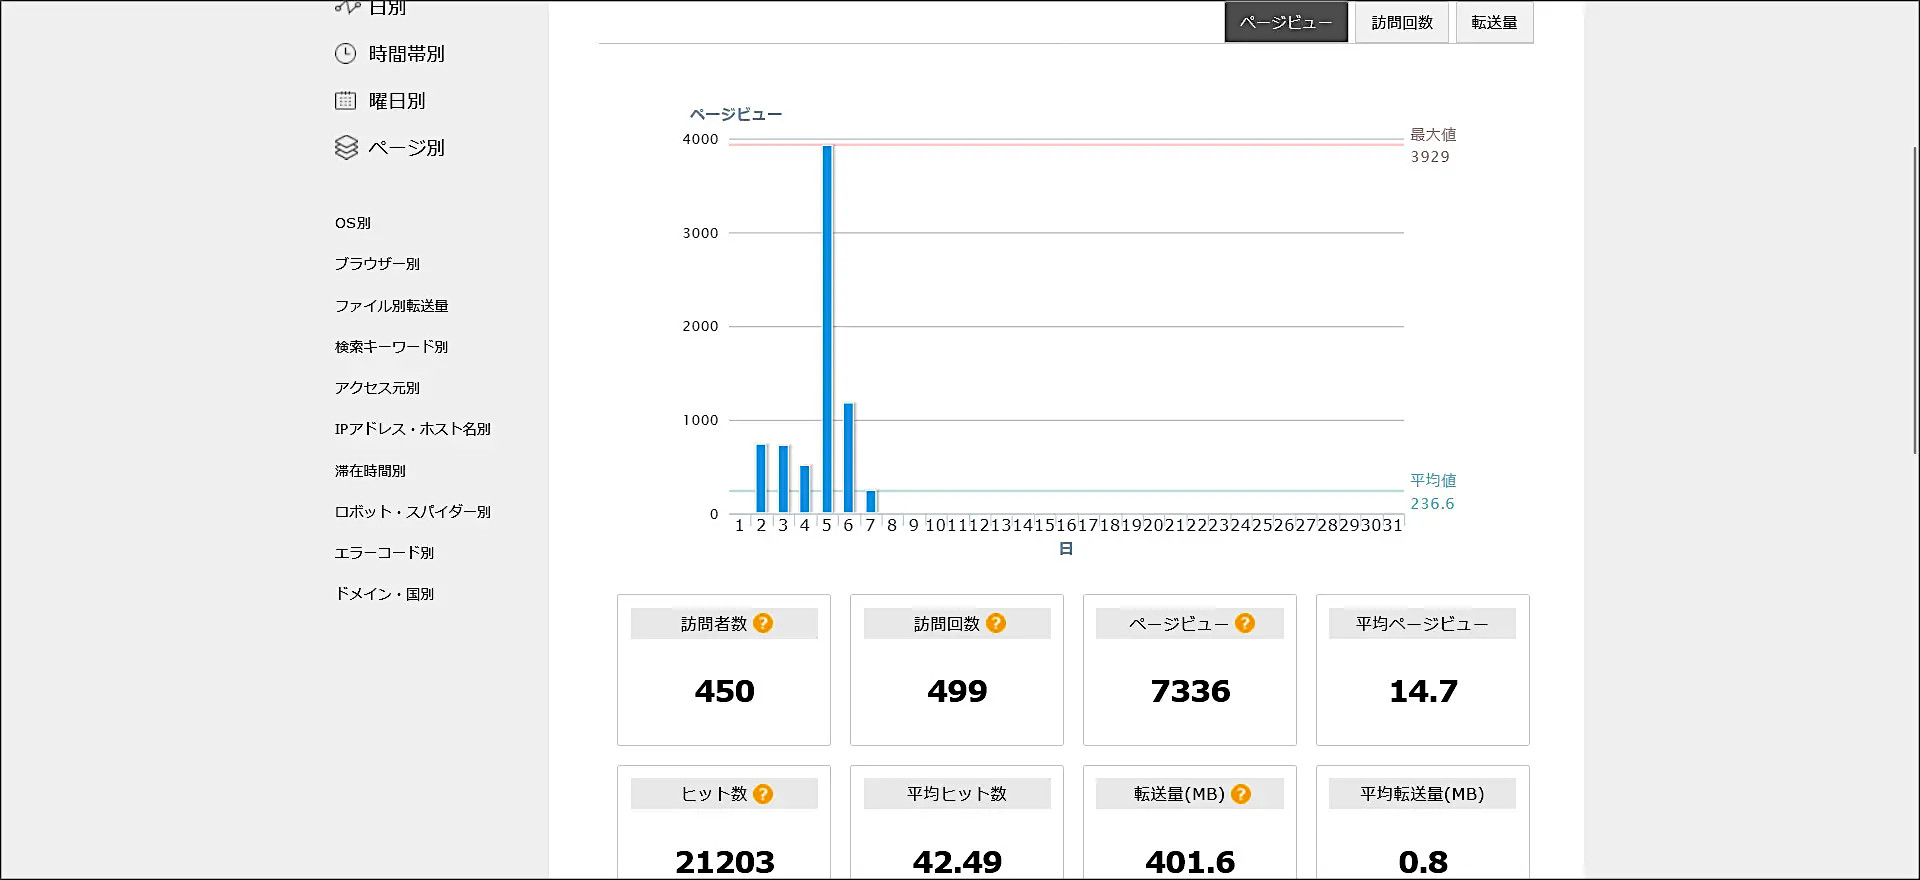The height and width of the screenshot is (880, 1920).
Task: Click help icon beside ページビュー card title
Action: click(1245, 623)
